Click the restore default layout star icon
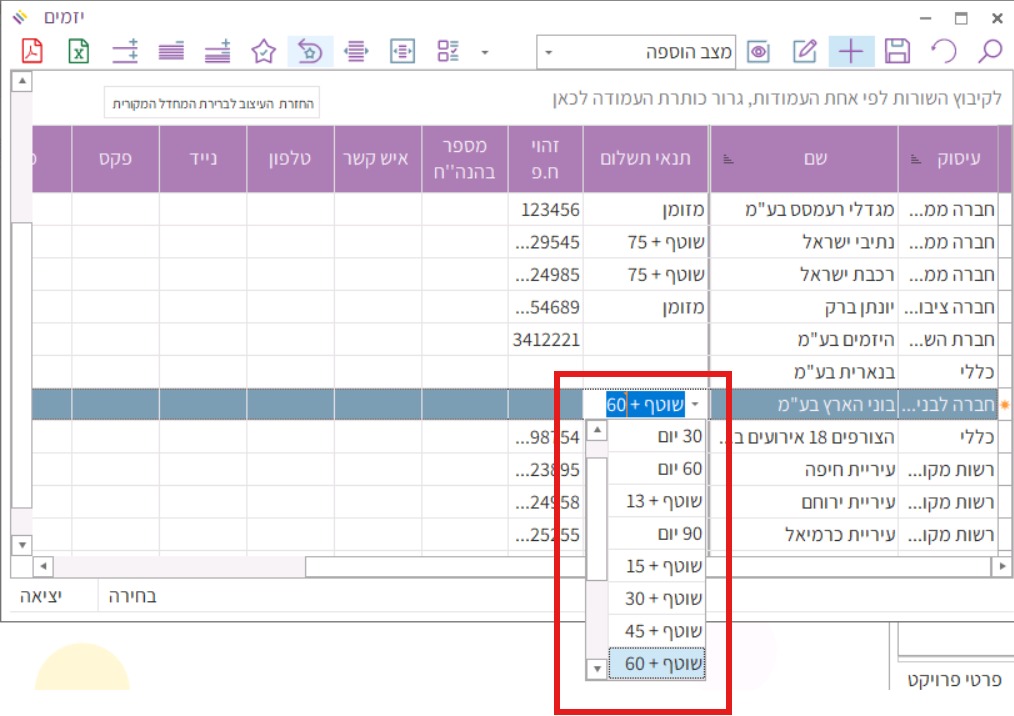Viewport: 1014px width, 716px height. (310, 52)
